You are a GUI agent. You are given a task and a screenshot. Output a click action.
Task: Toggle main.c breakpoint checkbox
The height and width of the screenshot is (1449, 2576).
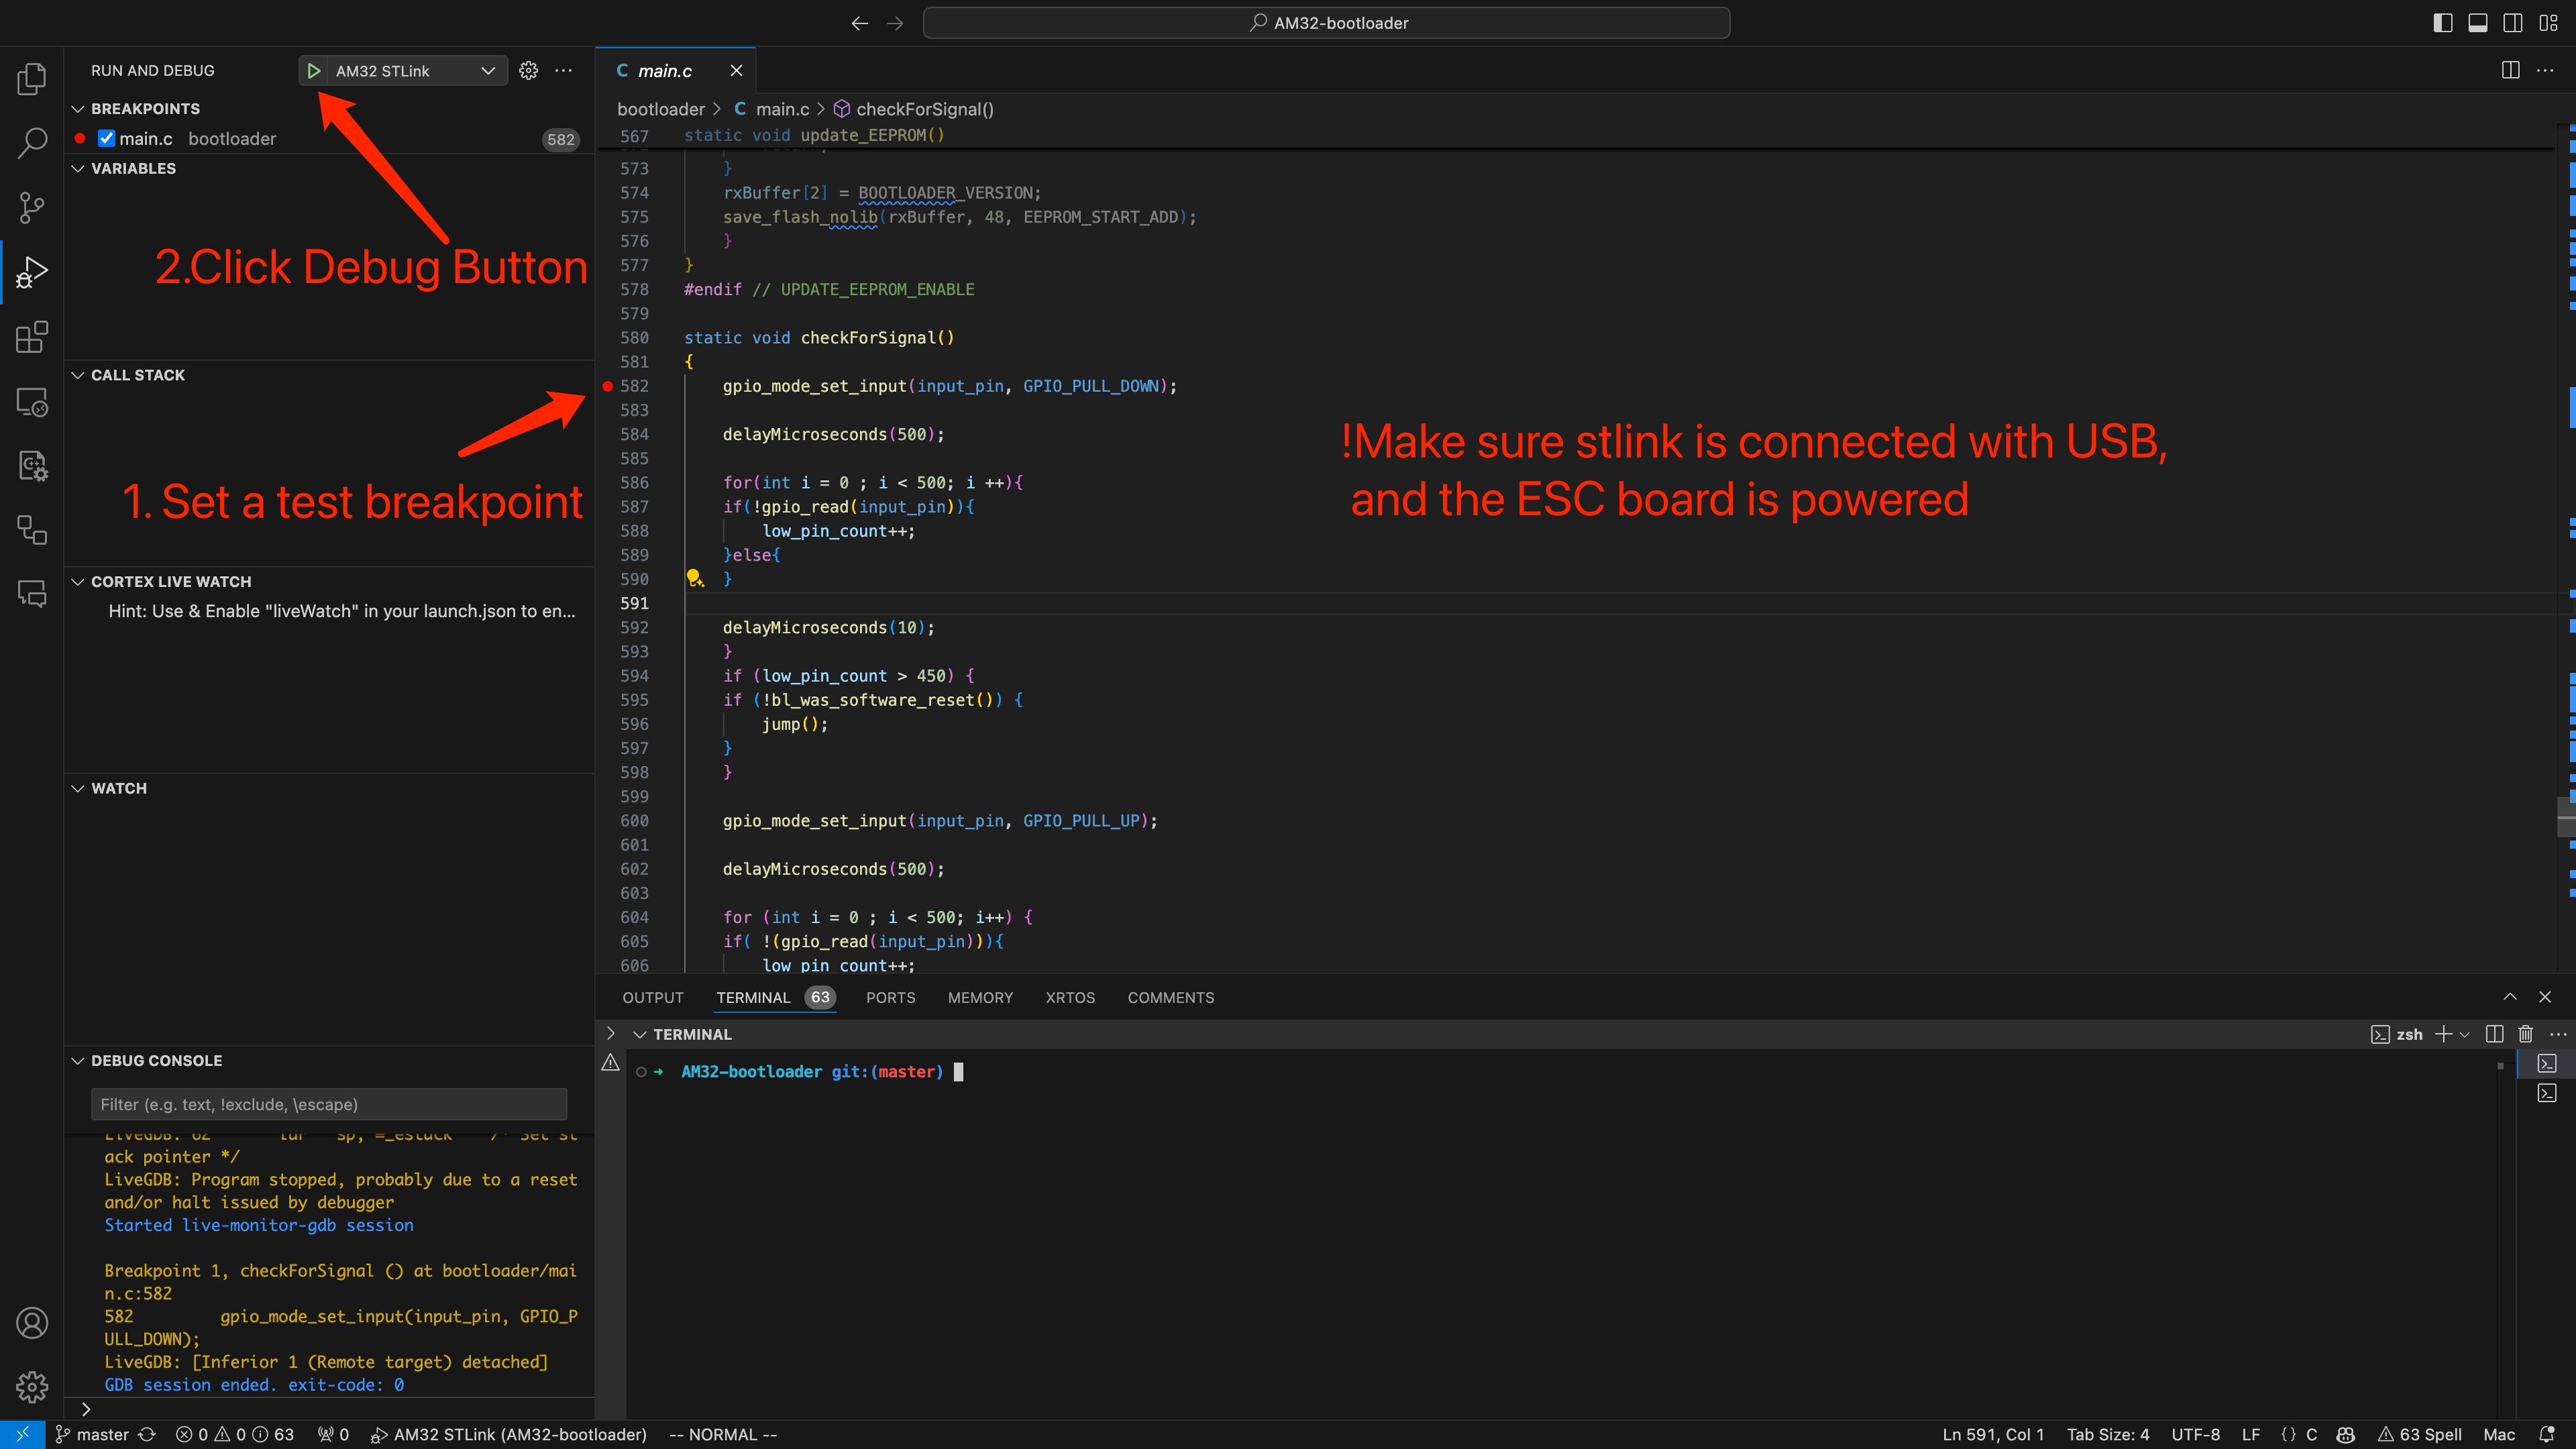[106, 138]
